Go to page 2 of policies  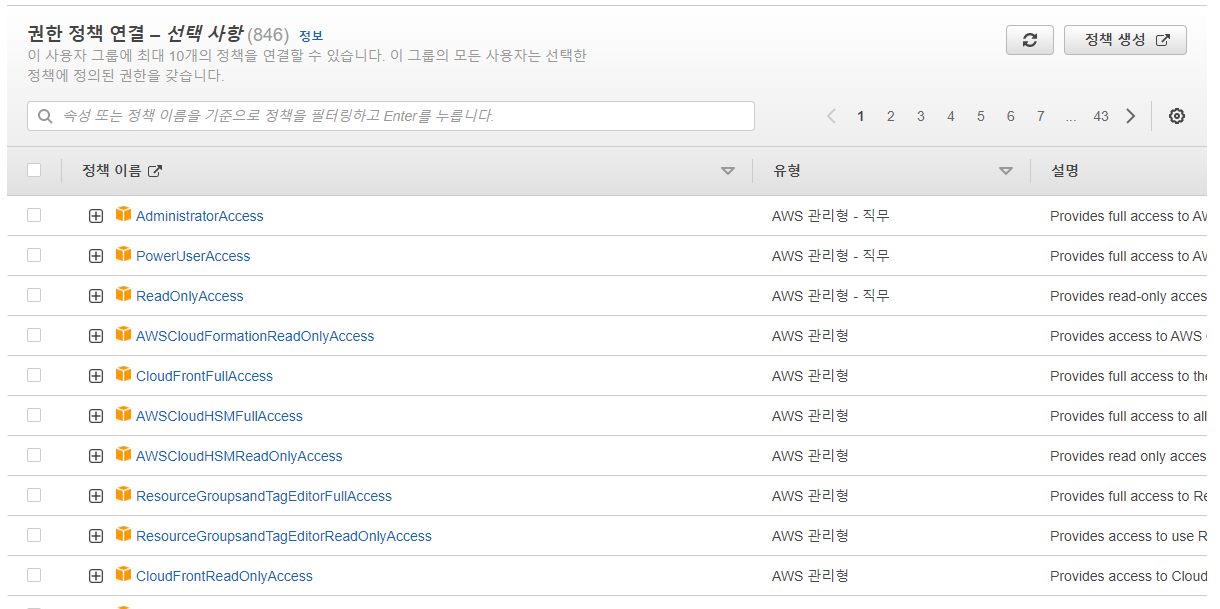coord(890,116)
